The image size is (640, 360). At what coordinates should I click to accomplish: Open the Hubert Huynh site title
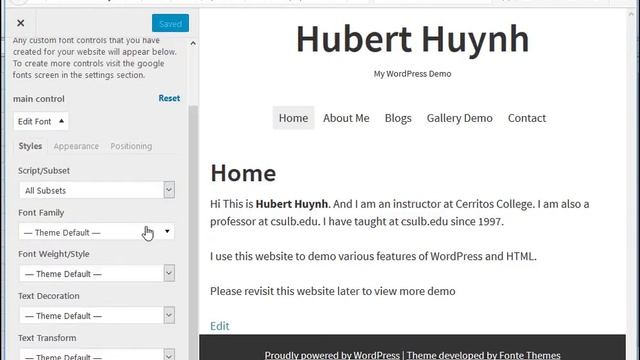tap(412, 40)
